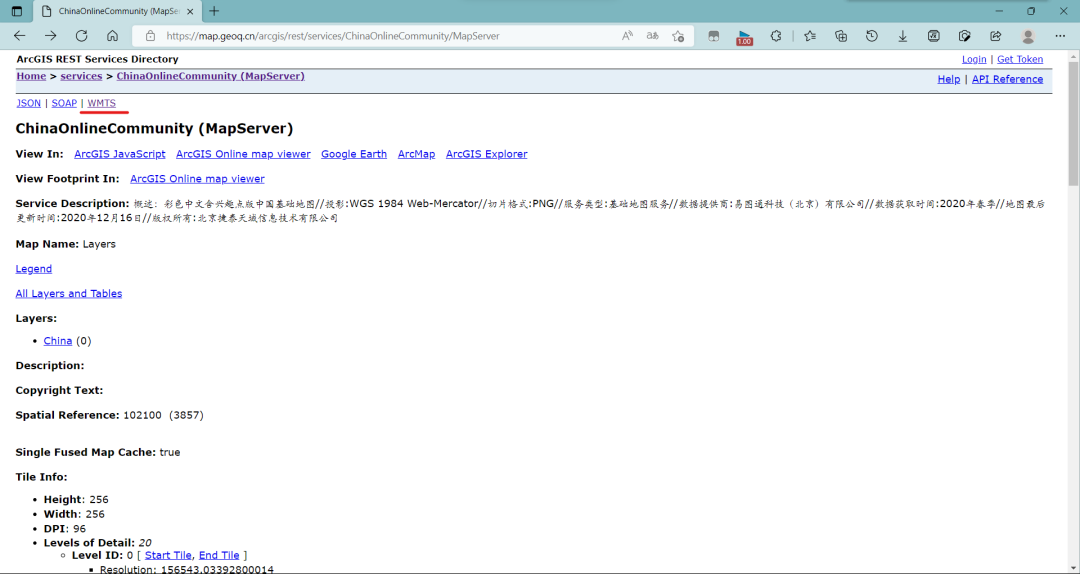Image resolution: width=1080 pixels, height=574 pixels.
Task: Open Collections panel
Action: tap(840, 36)
